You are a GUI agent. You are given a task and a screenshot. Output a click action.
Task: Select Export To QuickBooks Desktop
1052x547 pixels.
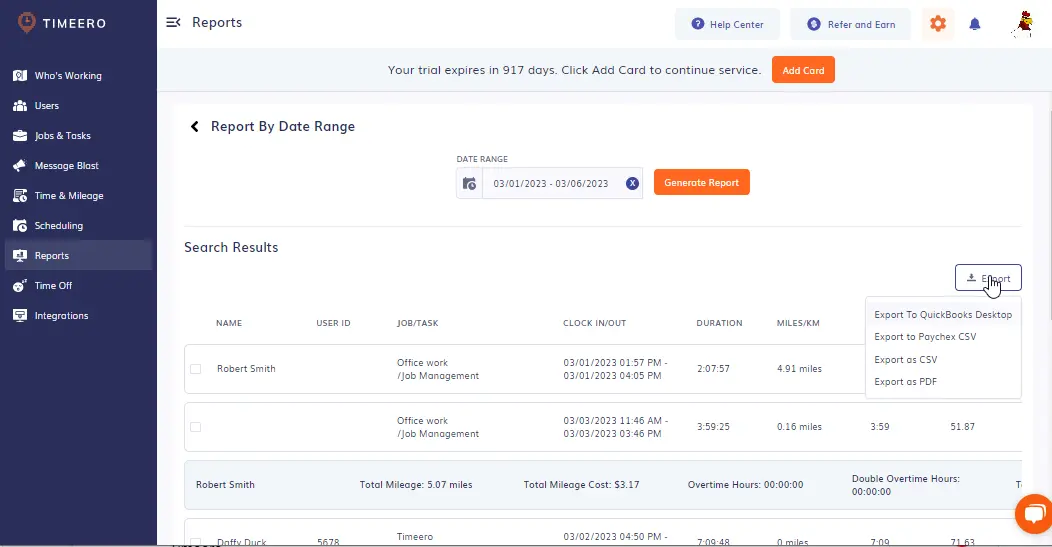[x=943, y=315]
